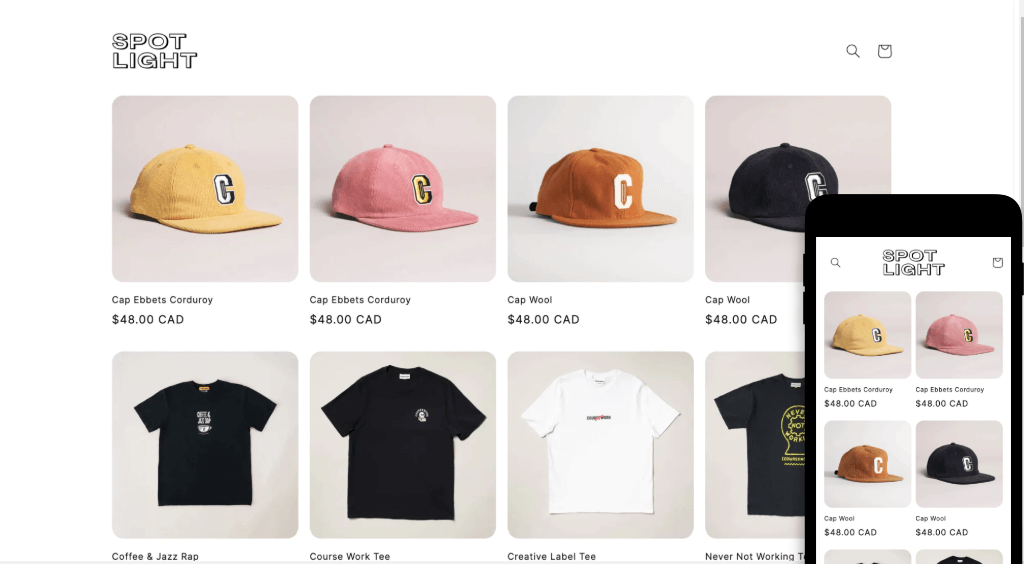
Task: Select the orange Cap Wool product image
Action: [x=601, y=189]
